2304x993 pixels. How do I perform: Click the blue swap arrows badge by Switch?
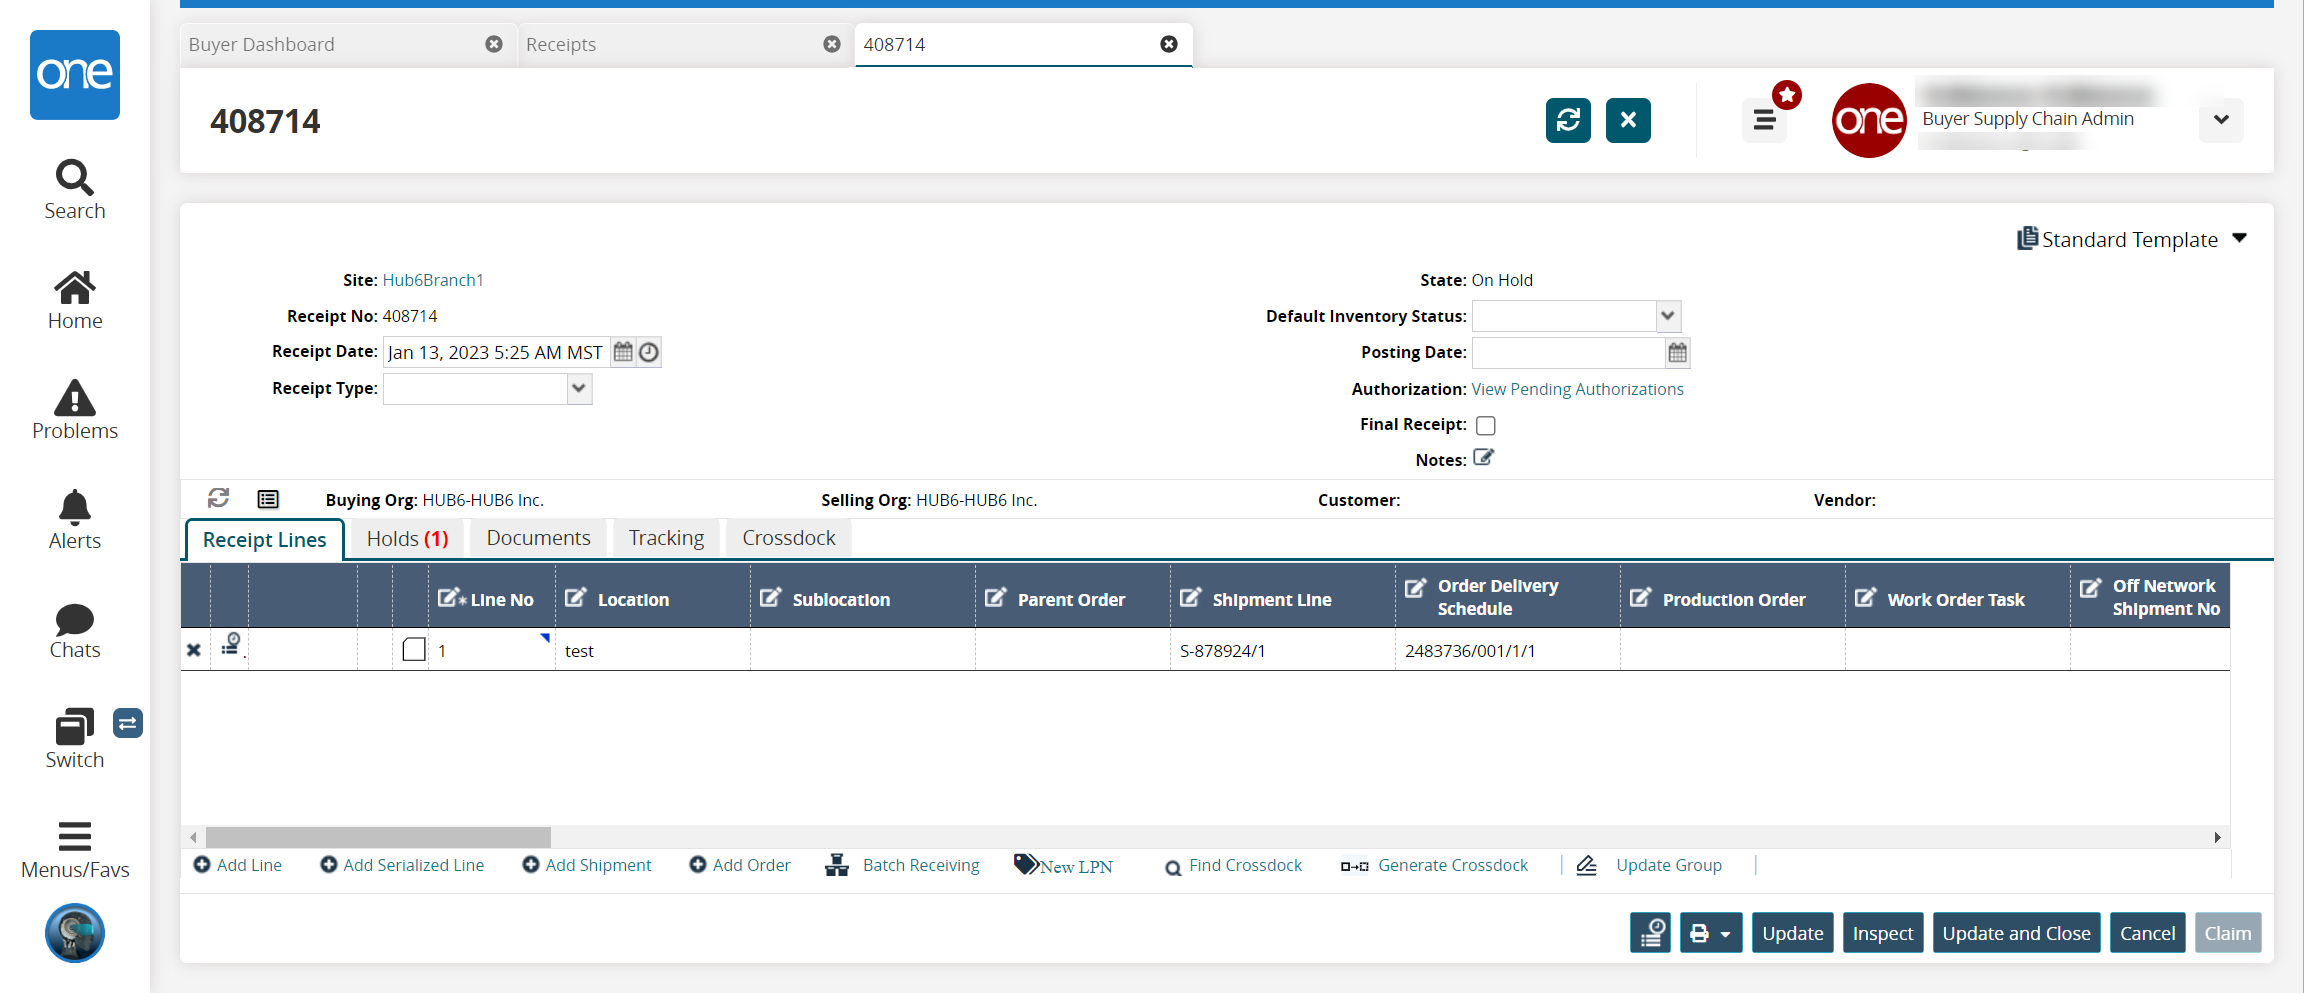[128, 723]
